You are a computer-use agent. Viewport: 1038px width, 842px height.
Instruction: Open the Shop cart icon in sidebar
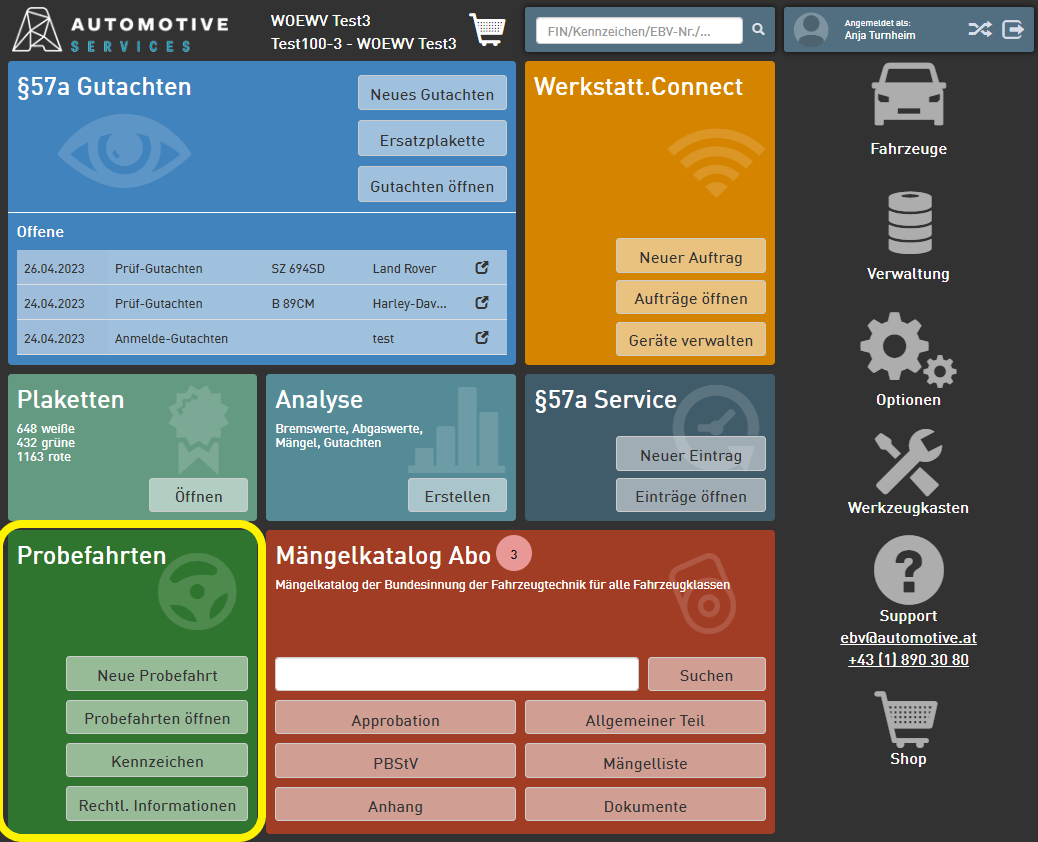[908, 718]
